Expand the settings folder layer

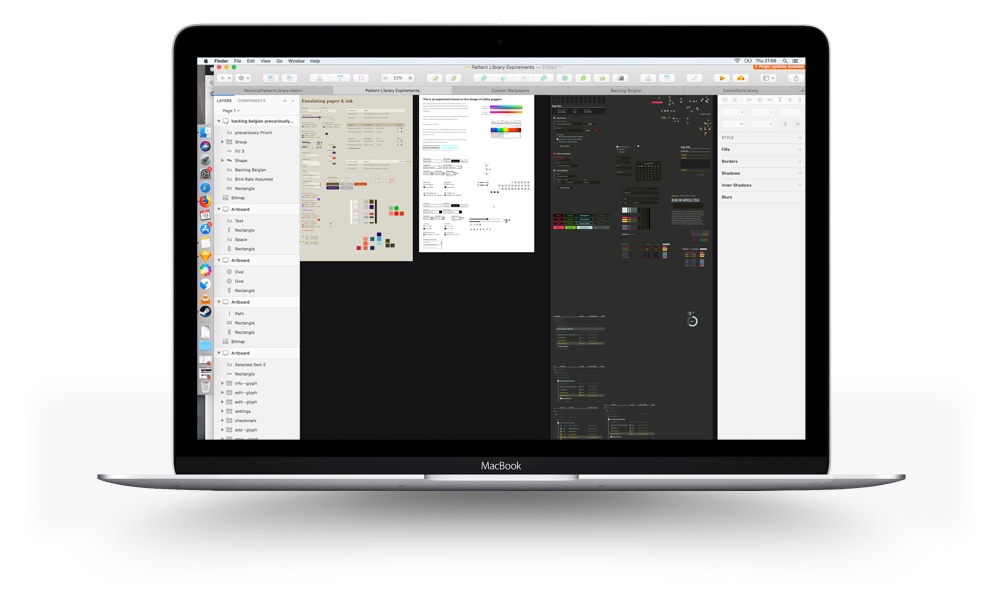[x=222, y=411]
